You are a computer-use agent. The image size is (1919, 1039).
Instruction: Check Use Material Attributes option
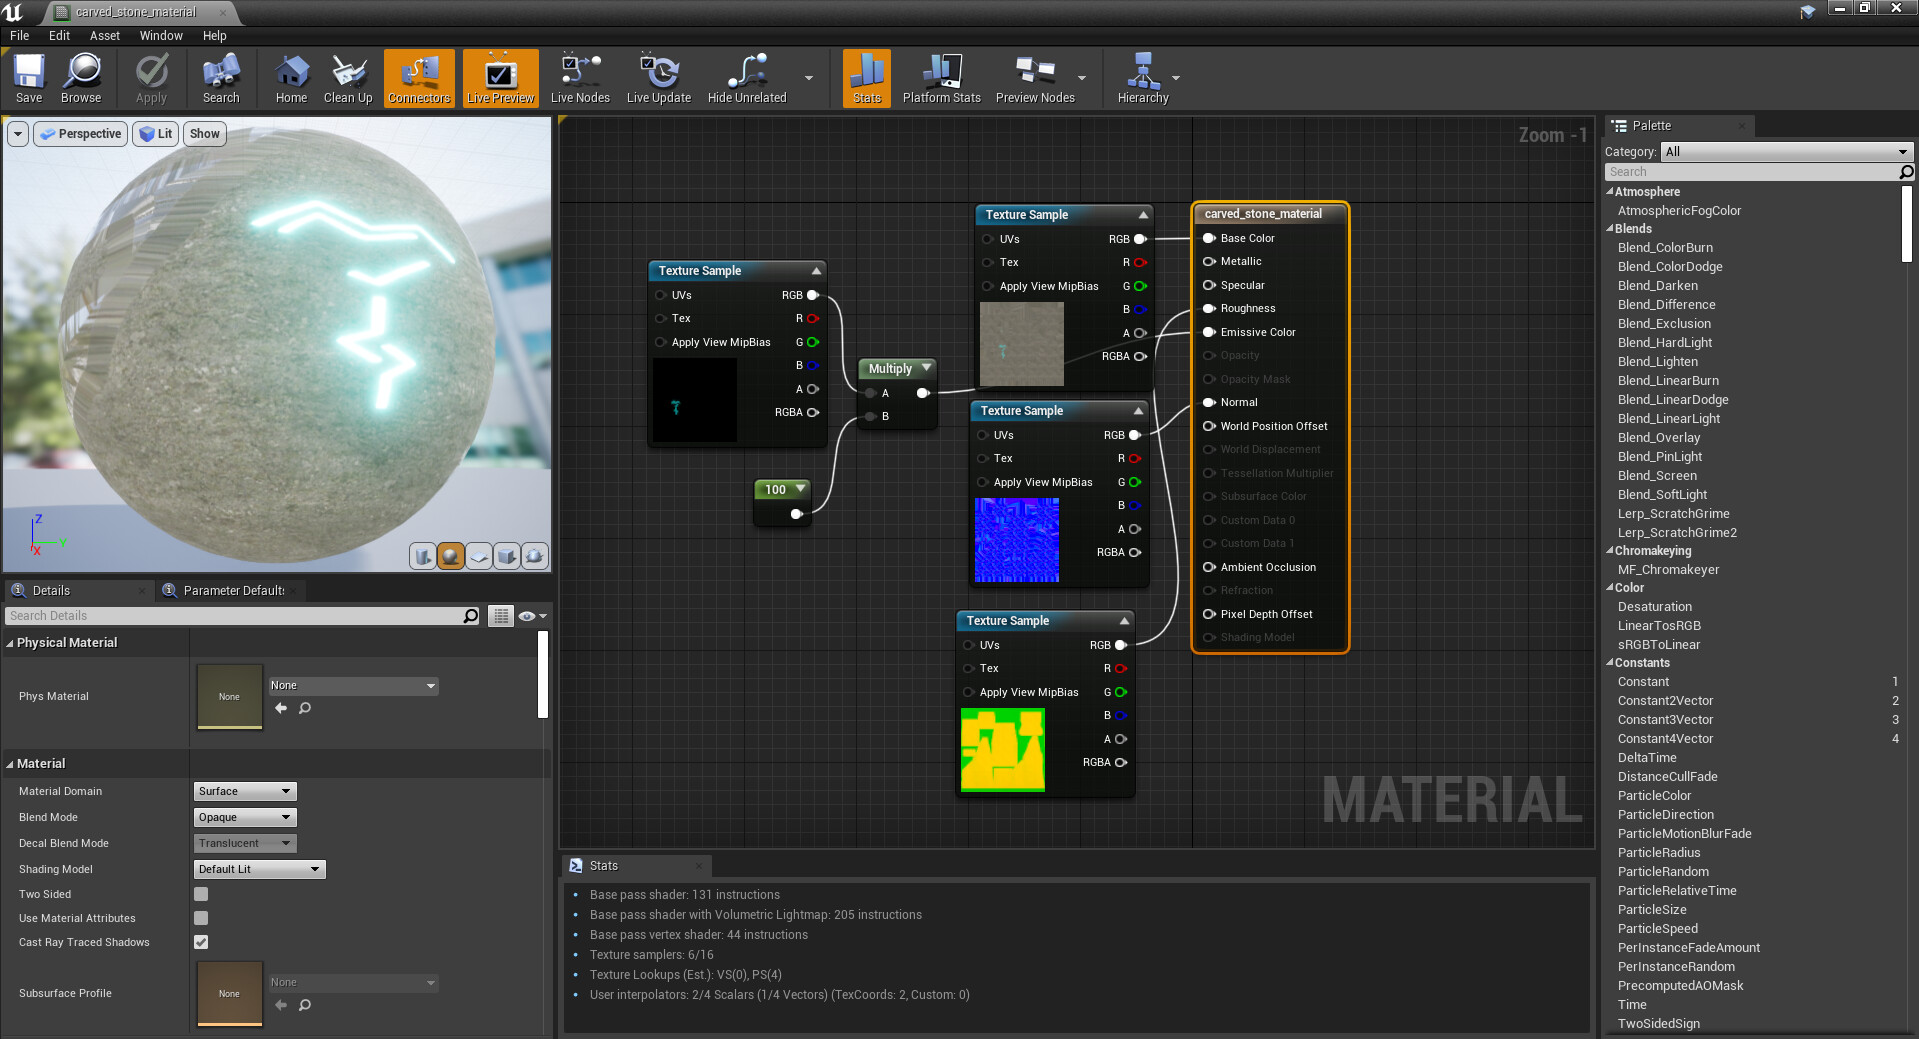(x=201, y=918)
